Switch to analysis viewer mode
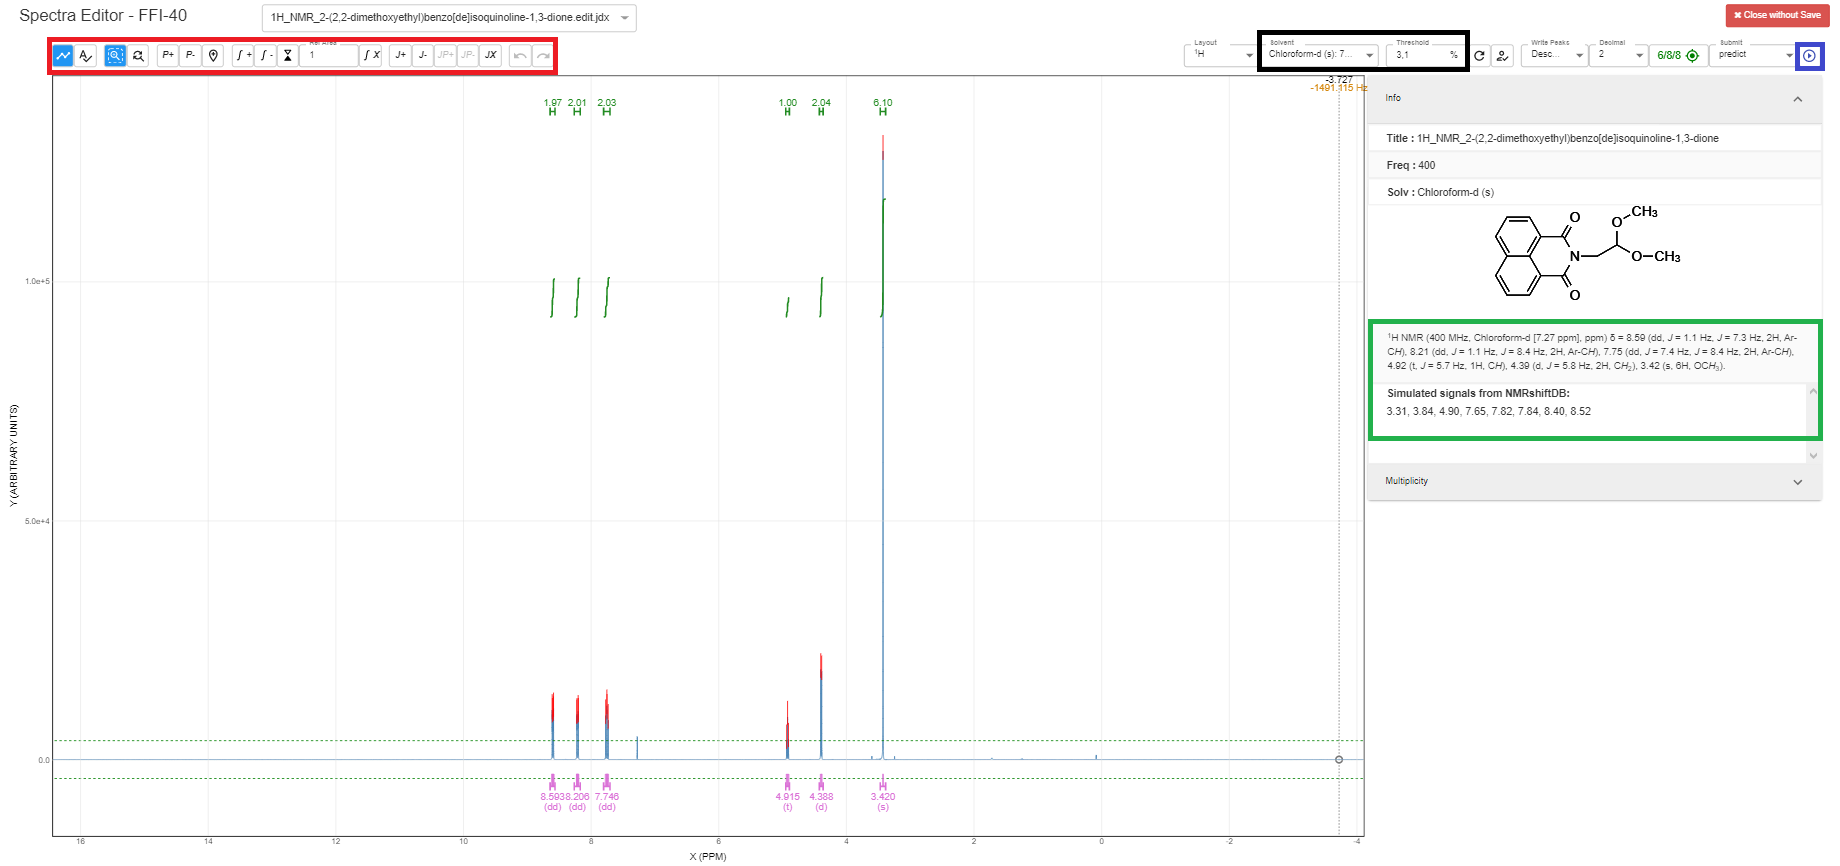The image size is (1840, 866). pos(86,56)
